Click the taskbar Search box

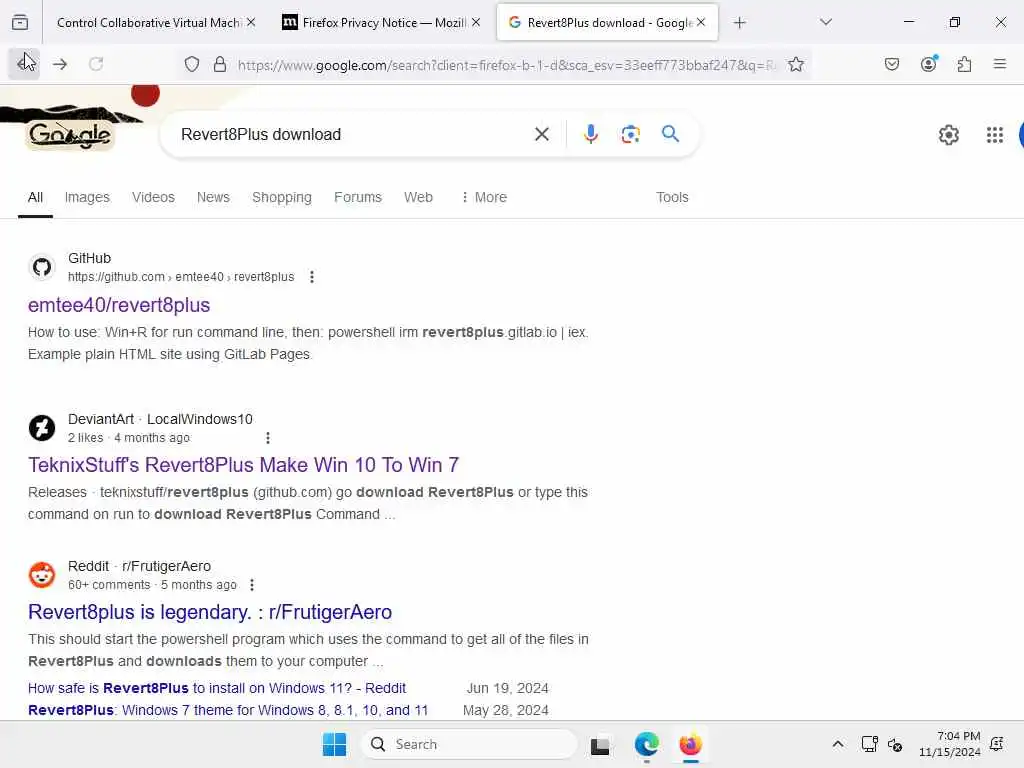tap(469, 744)
